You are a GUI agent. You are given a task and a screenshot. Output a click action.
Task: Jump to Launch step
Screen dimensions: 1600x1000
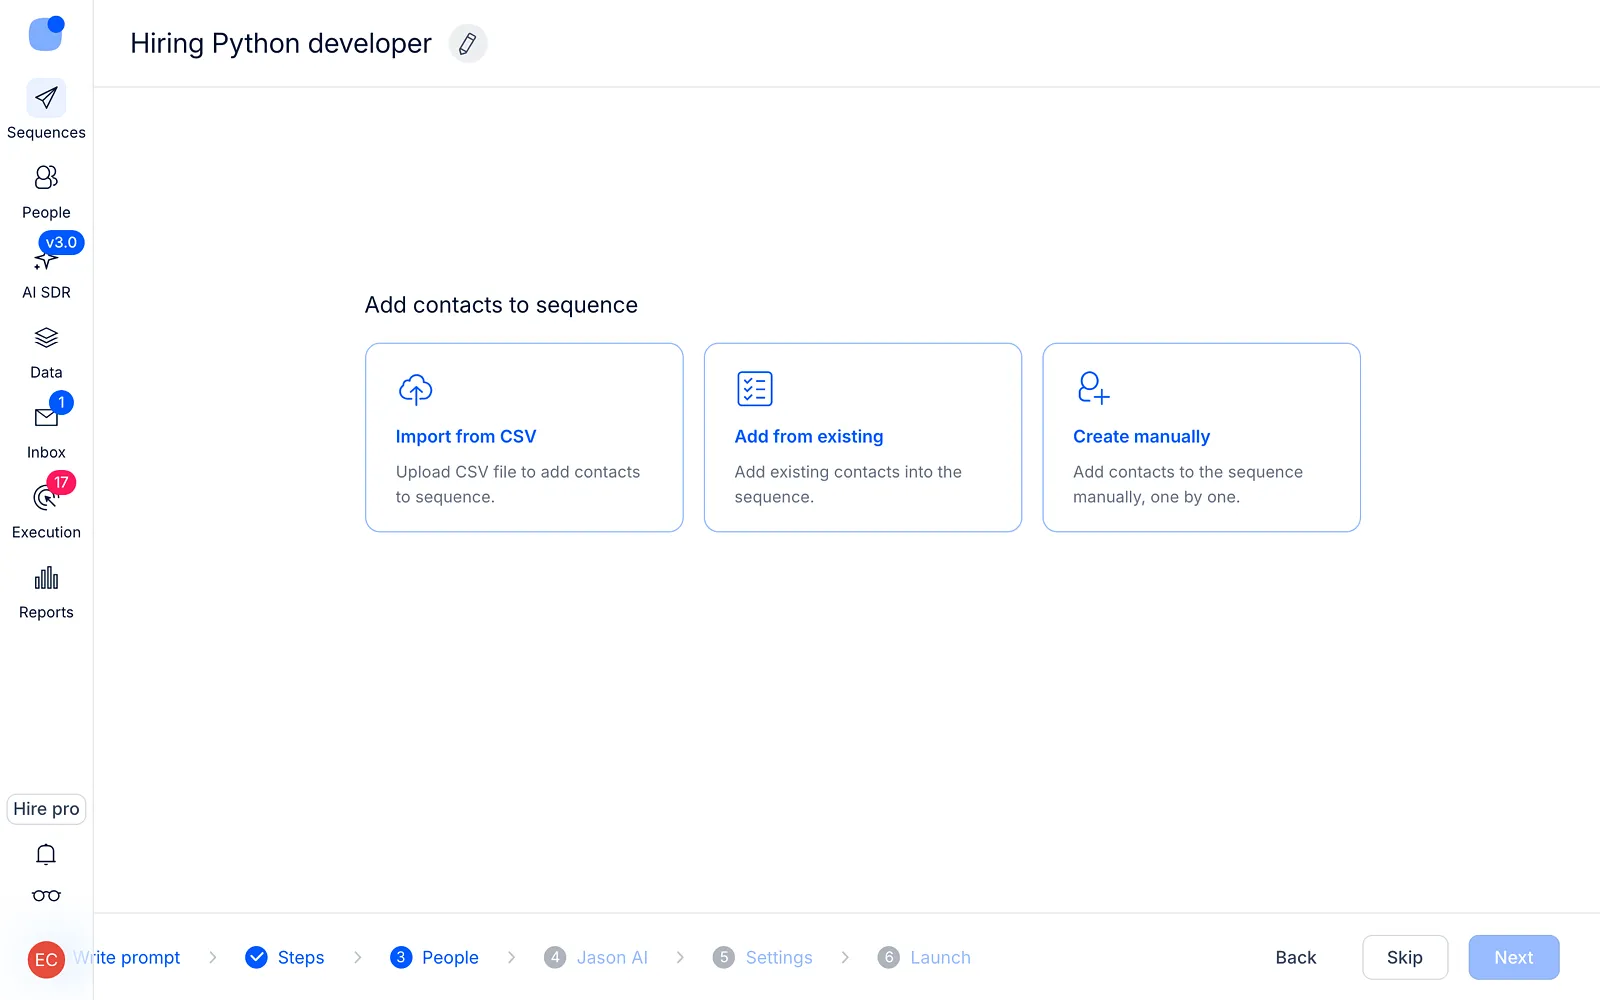tap(924, 957)
